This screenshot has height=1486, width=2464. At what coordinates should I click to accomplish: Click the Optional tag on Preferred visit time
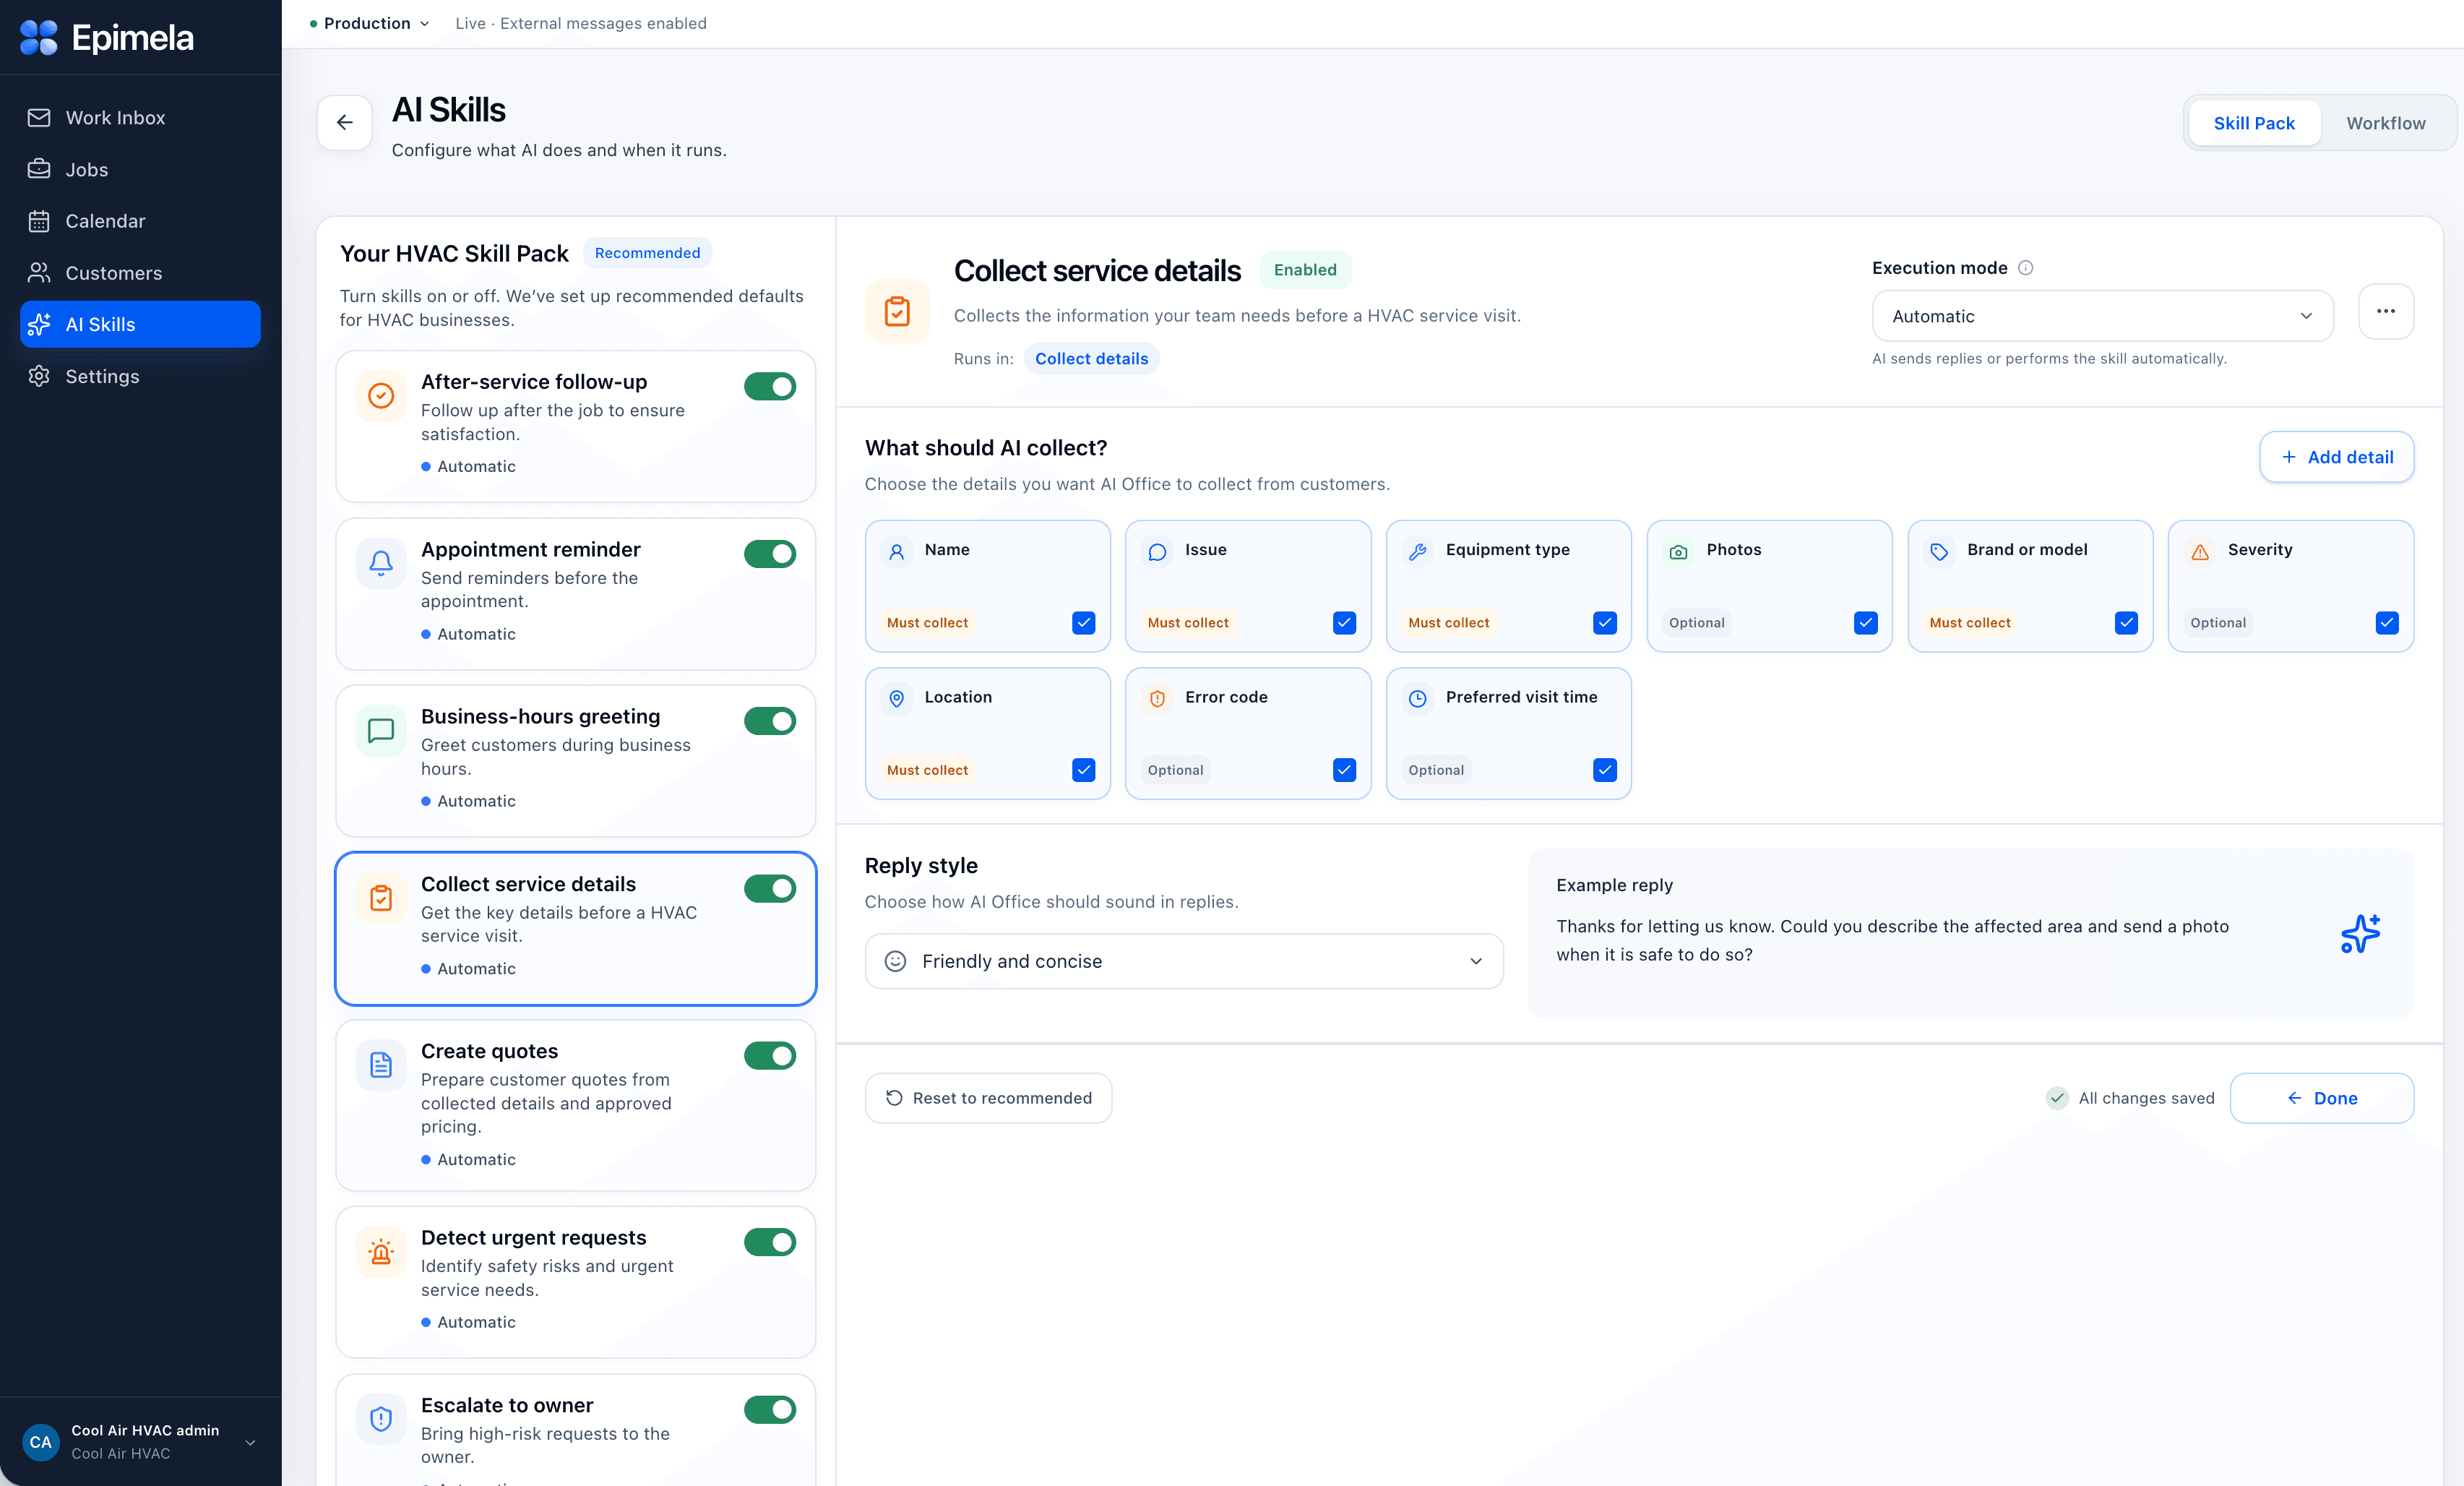pyautogui.click(x=1436, y=770)
